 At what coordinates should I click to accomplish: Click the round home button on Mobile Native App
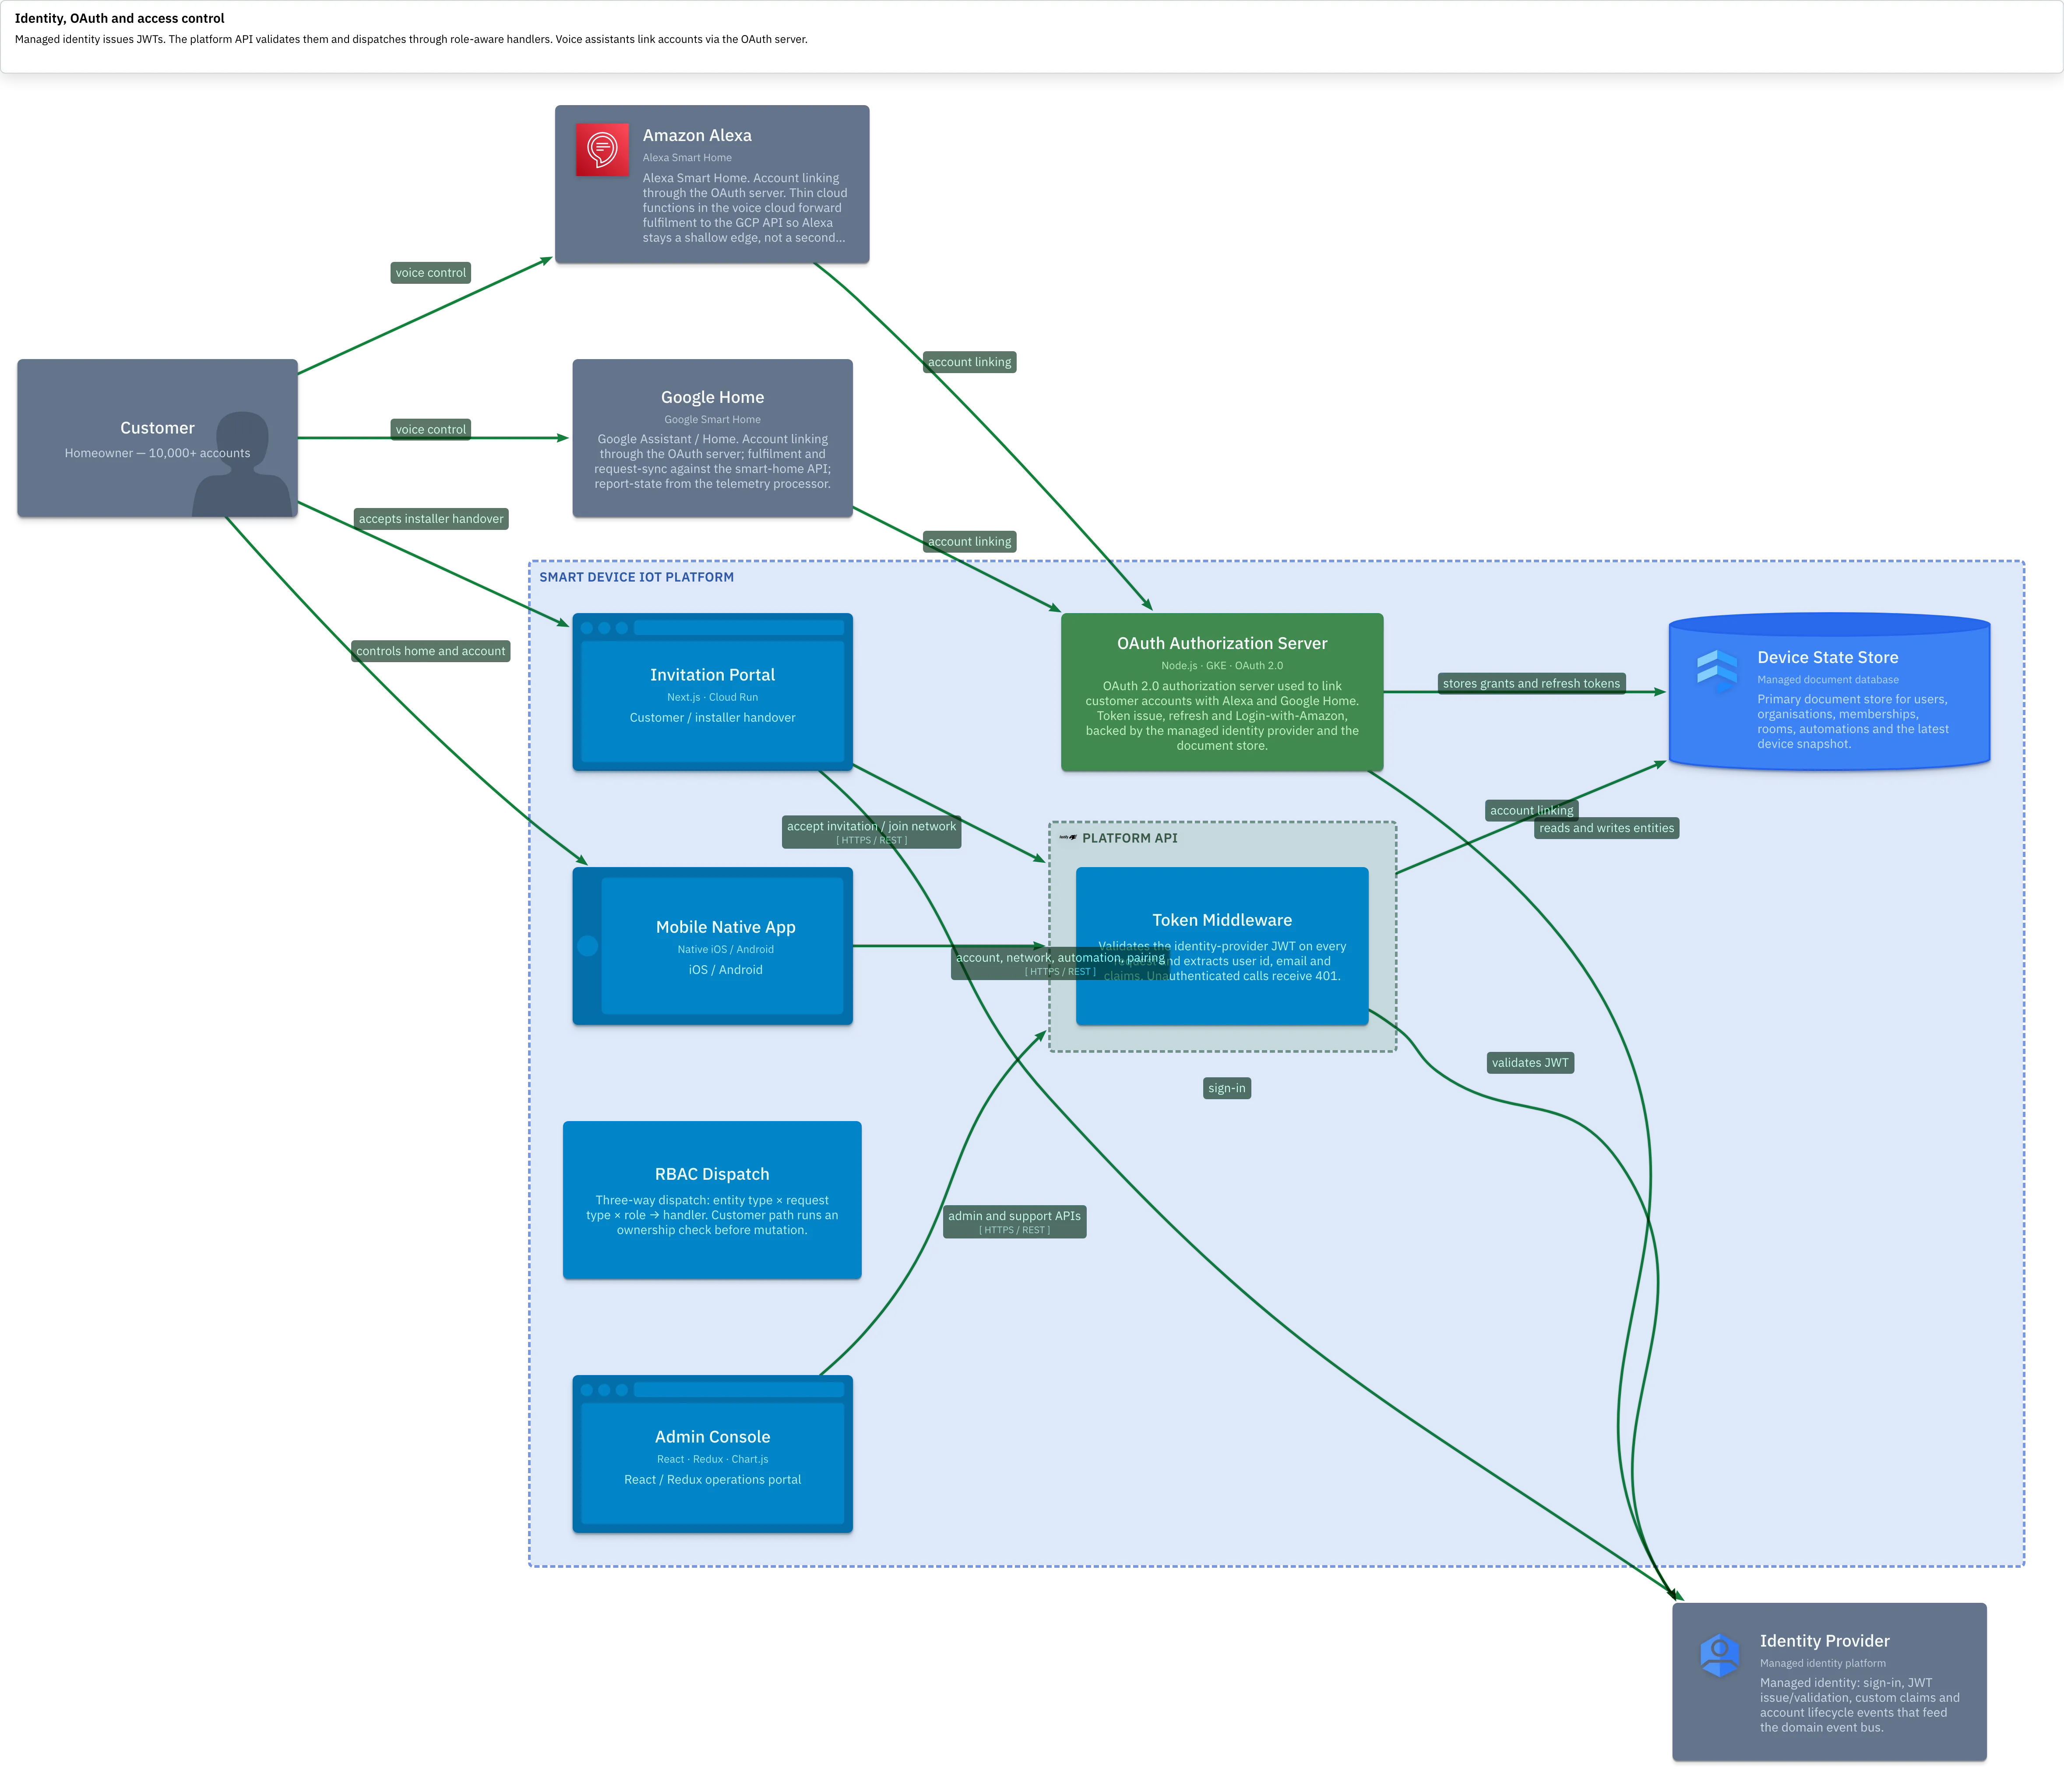(588, 946)
